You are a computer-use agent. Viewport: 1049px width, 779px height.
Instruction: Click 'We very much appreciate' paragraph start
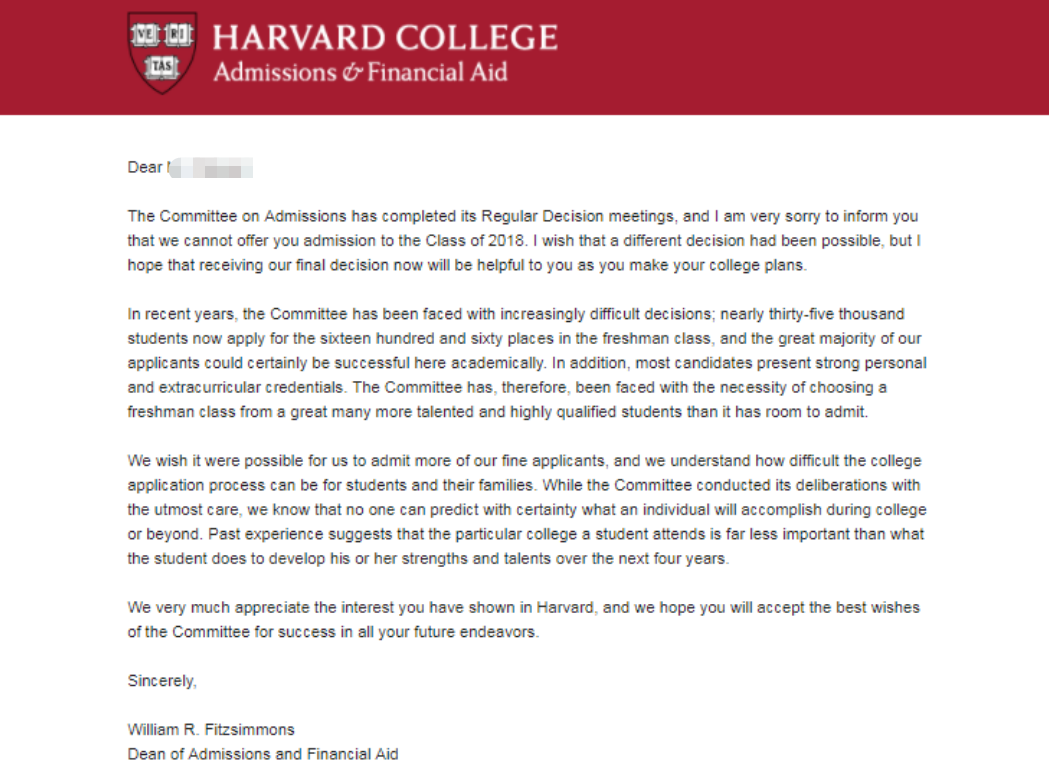(x=219, y=608)
